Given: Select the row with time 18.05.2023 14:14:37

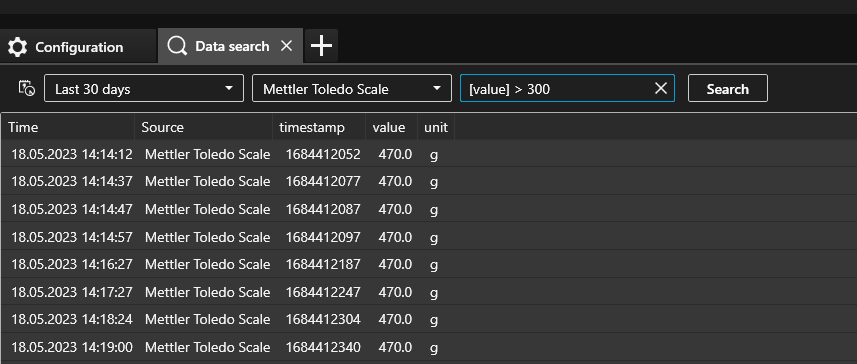Looking at the screenshot, I should (429, 181).
